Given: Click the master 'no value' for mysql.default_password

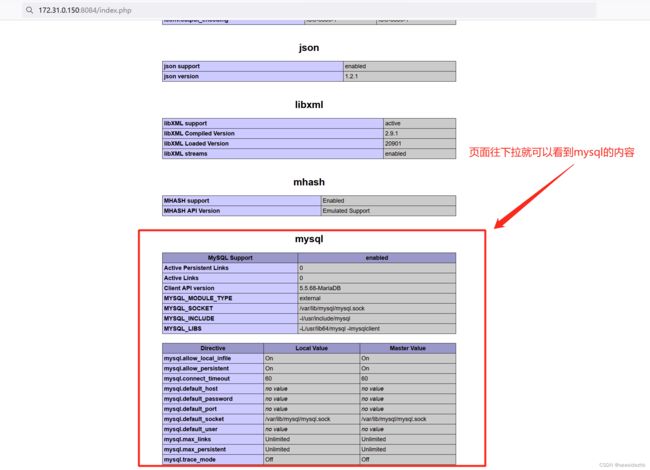Looking at the screenshot, I should click(x=407, y=399).
